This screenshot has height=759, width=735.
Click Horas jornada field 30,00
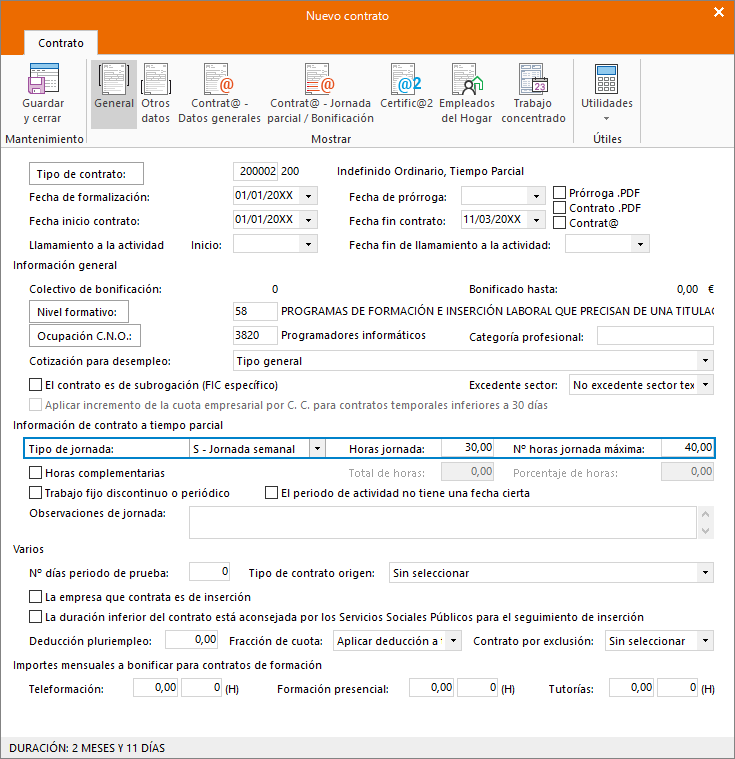(467, 448)
